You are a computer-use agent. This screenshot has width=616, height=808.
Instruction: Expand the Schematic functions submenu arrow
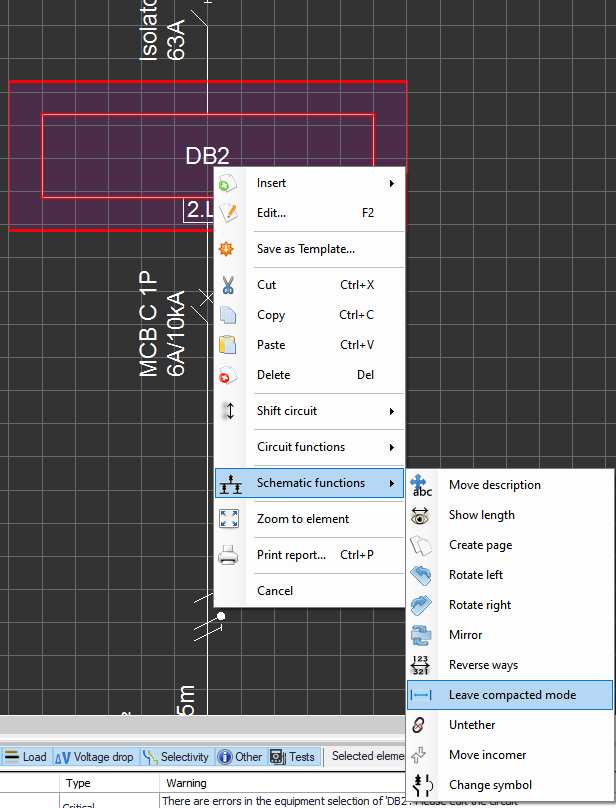click(392, 483)
